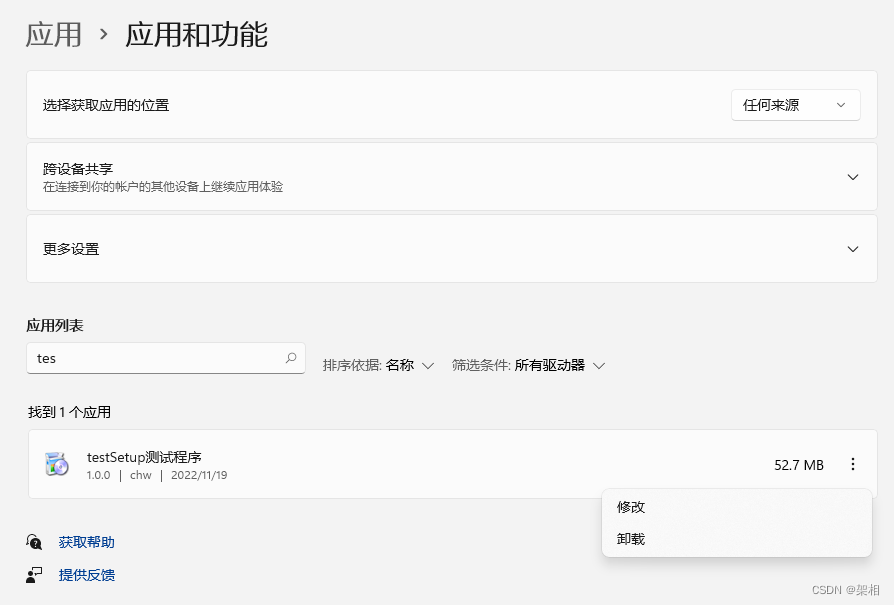Click the testSetup测试程序 app icon

click(x=56, y=464)
